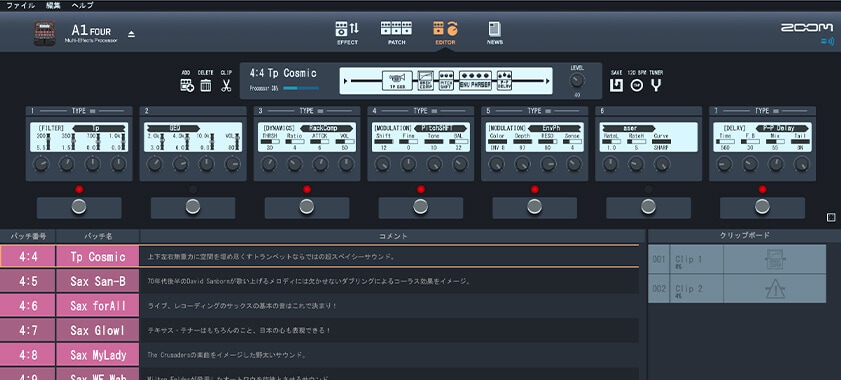Toggle the footswitch of effect unit 7
841x380 pixels.
coord(762,207)
